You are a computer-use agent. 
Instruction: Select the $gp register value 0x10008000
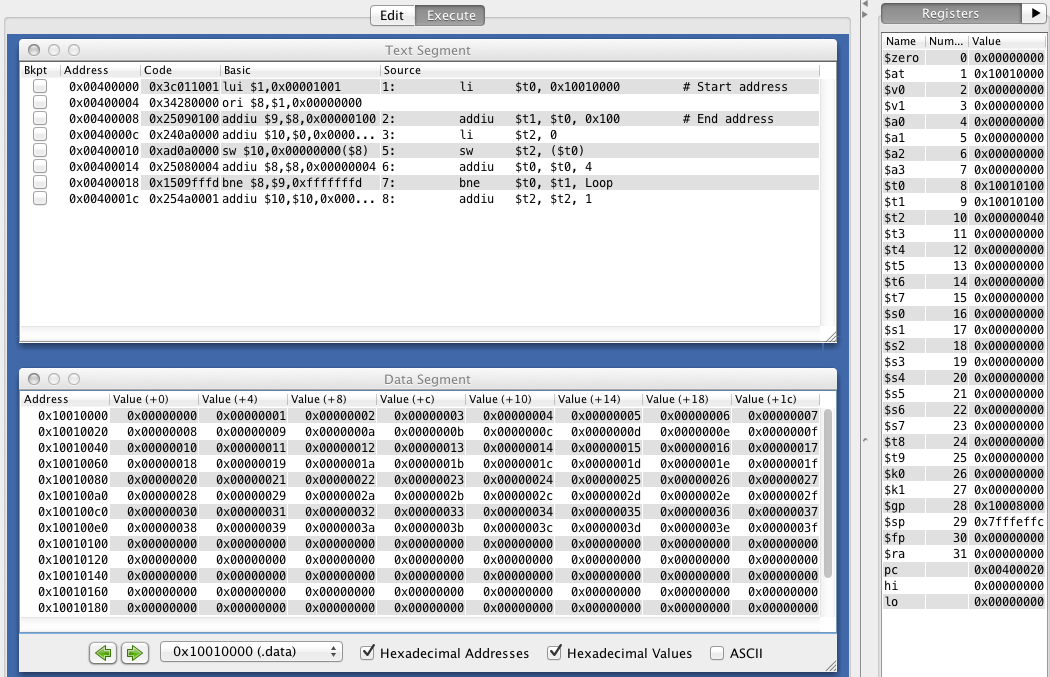click(x=1008, y=506)
